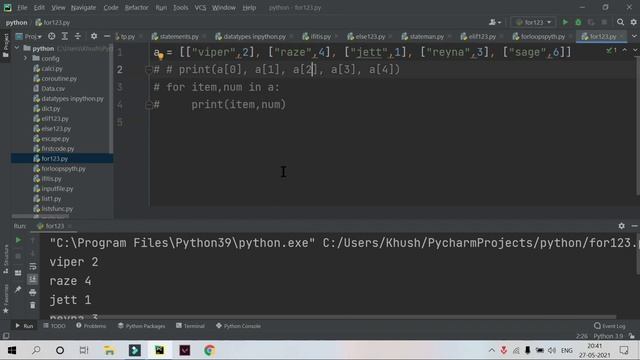Open the for123 run configuration dropdown
Screen dimensions: 640x360
[533, 22]
